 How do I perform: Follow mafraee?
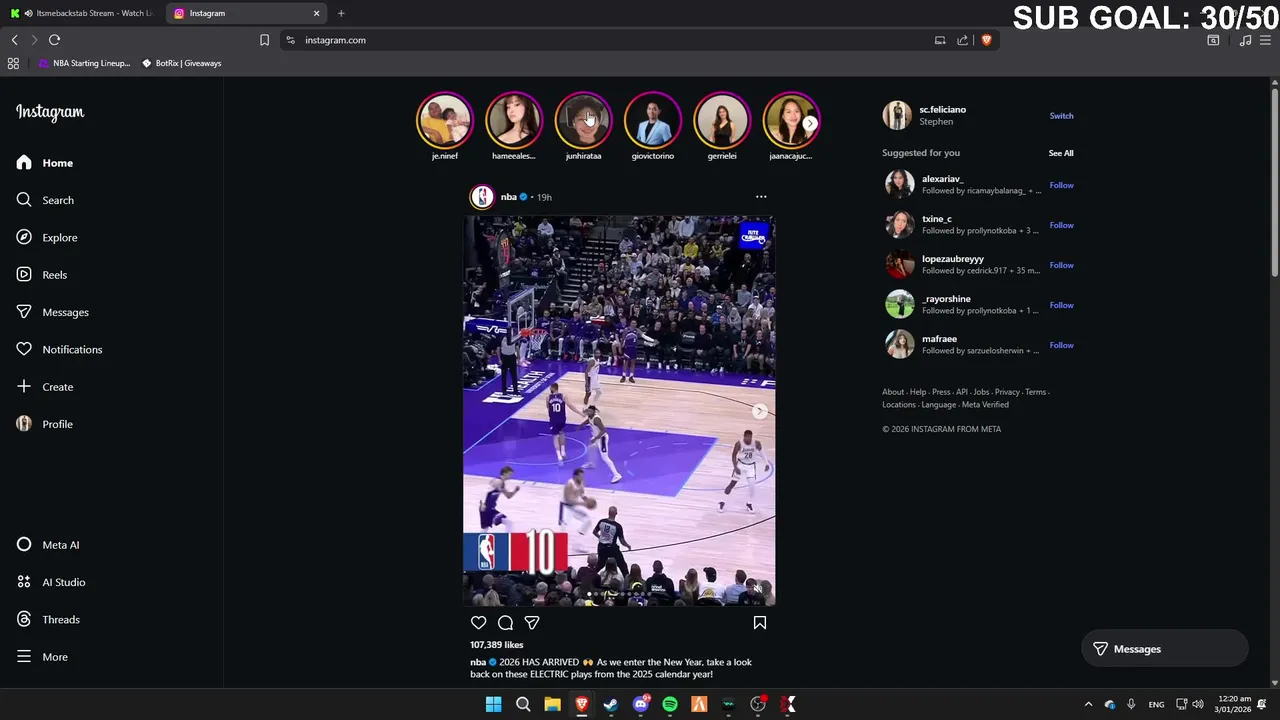pos(1061,345)
